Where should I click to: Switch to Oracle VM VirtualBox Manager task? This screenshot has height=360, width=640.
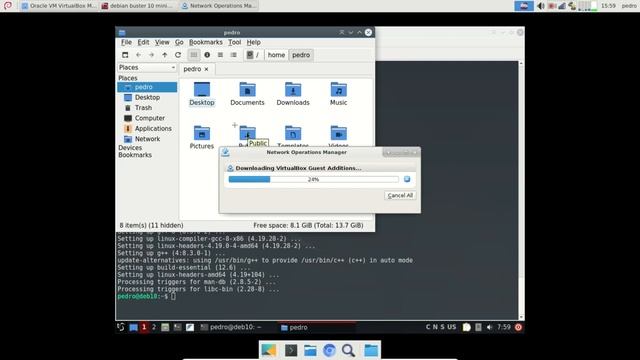coord(59,6)
